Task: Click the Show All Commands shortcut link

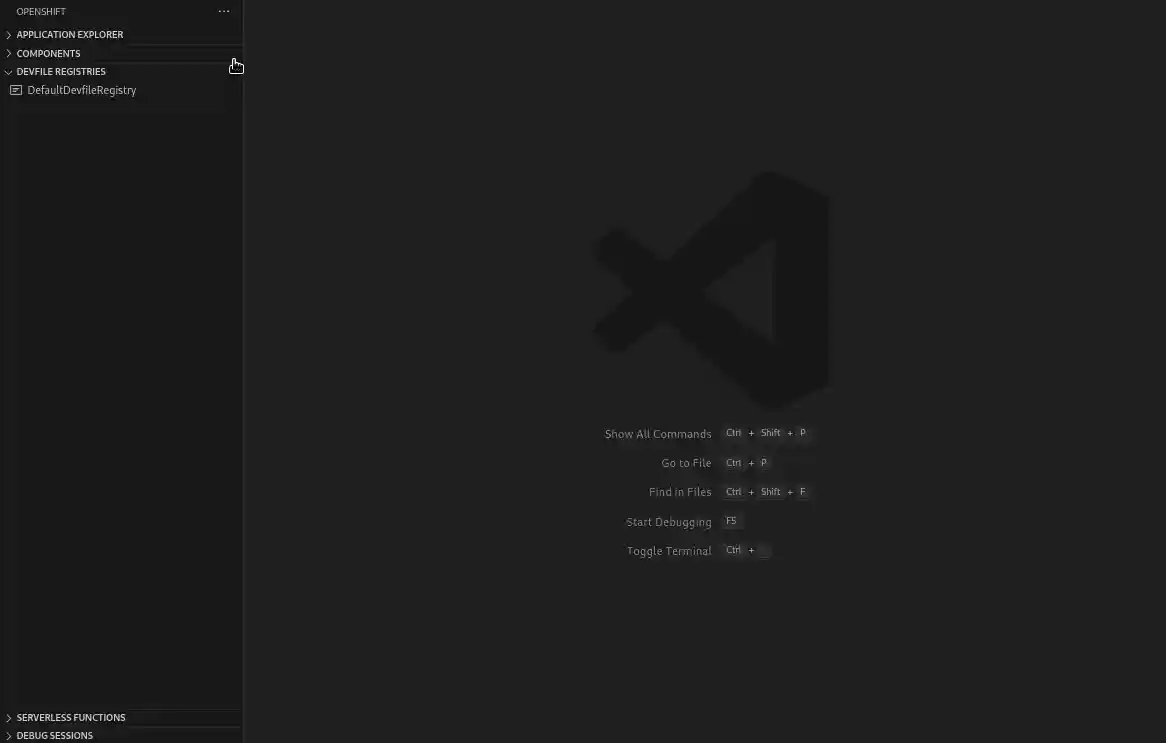Action: pos(657,433)
